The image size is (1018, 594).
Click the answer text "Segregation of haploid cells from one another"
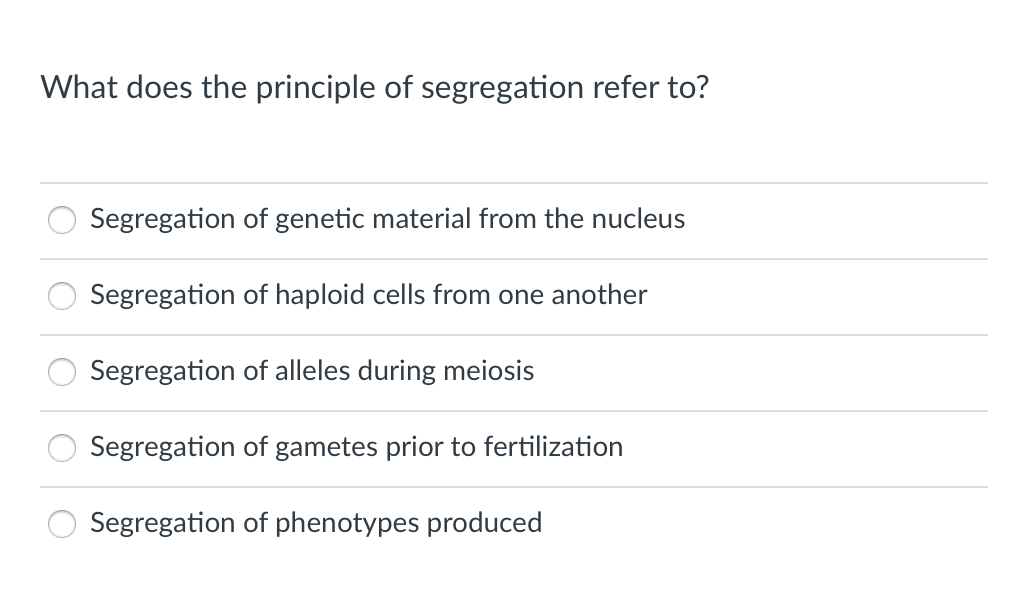368,296
